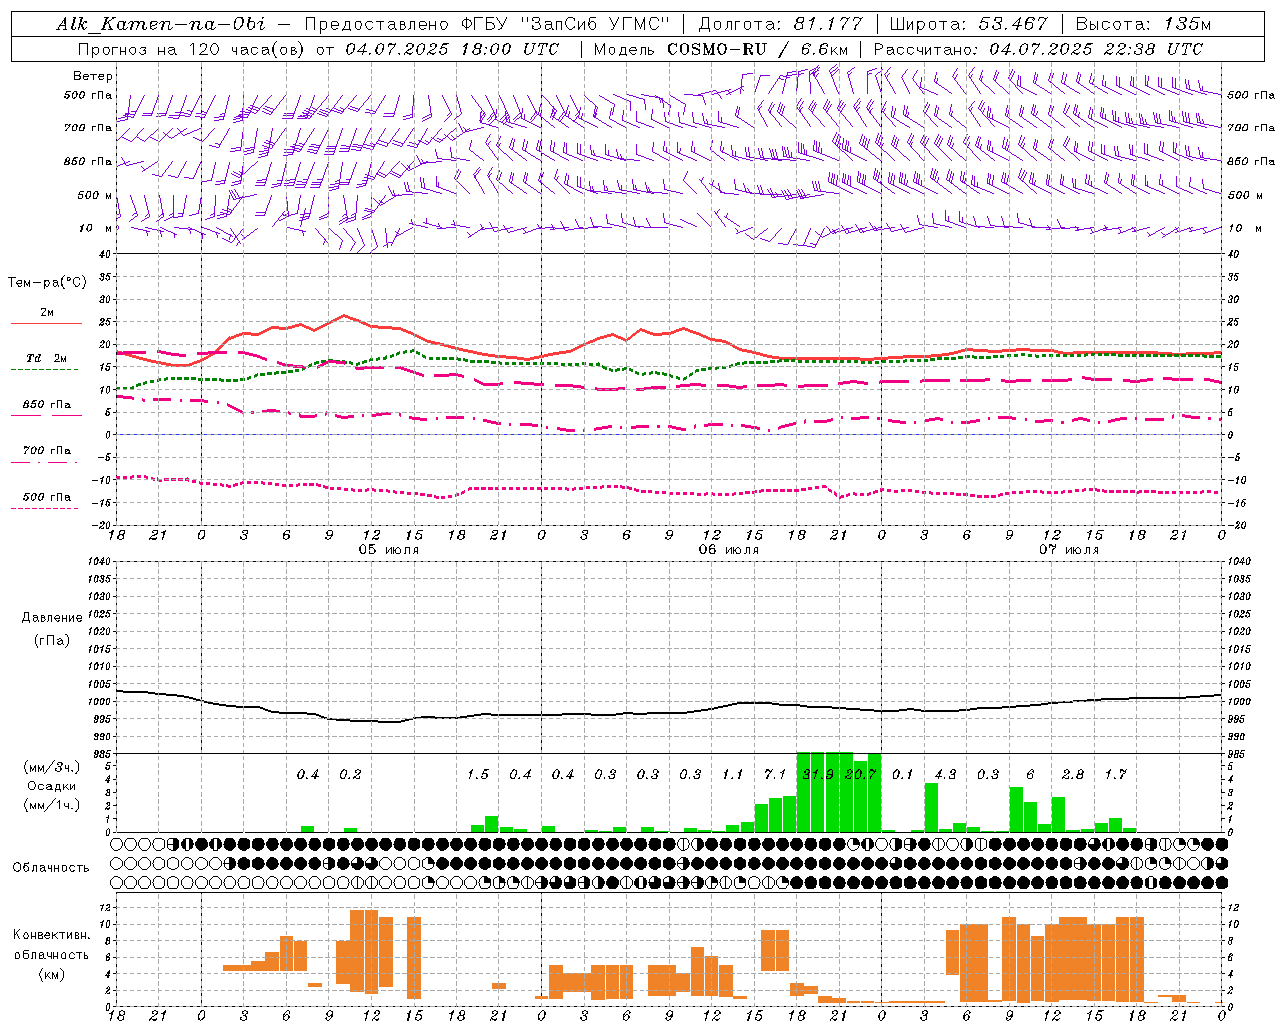The image size is (1280, 1024).
Task: Click the 20.7 precipitation total
Action: point(860,774)
